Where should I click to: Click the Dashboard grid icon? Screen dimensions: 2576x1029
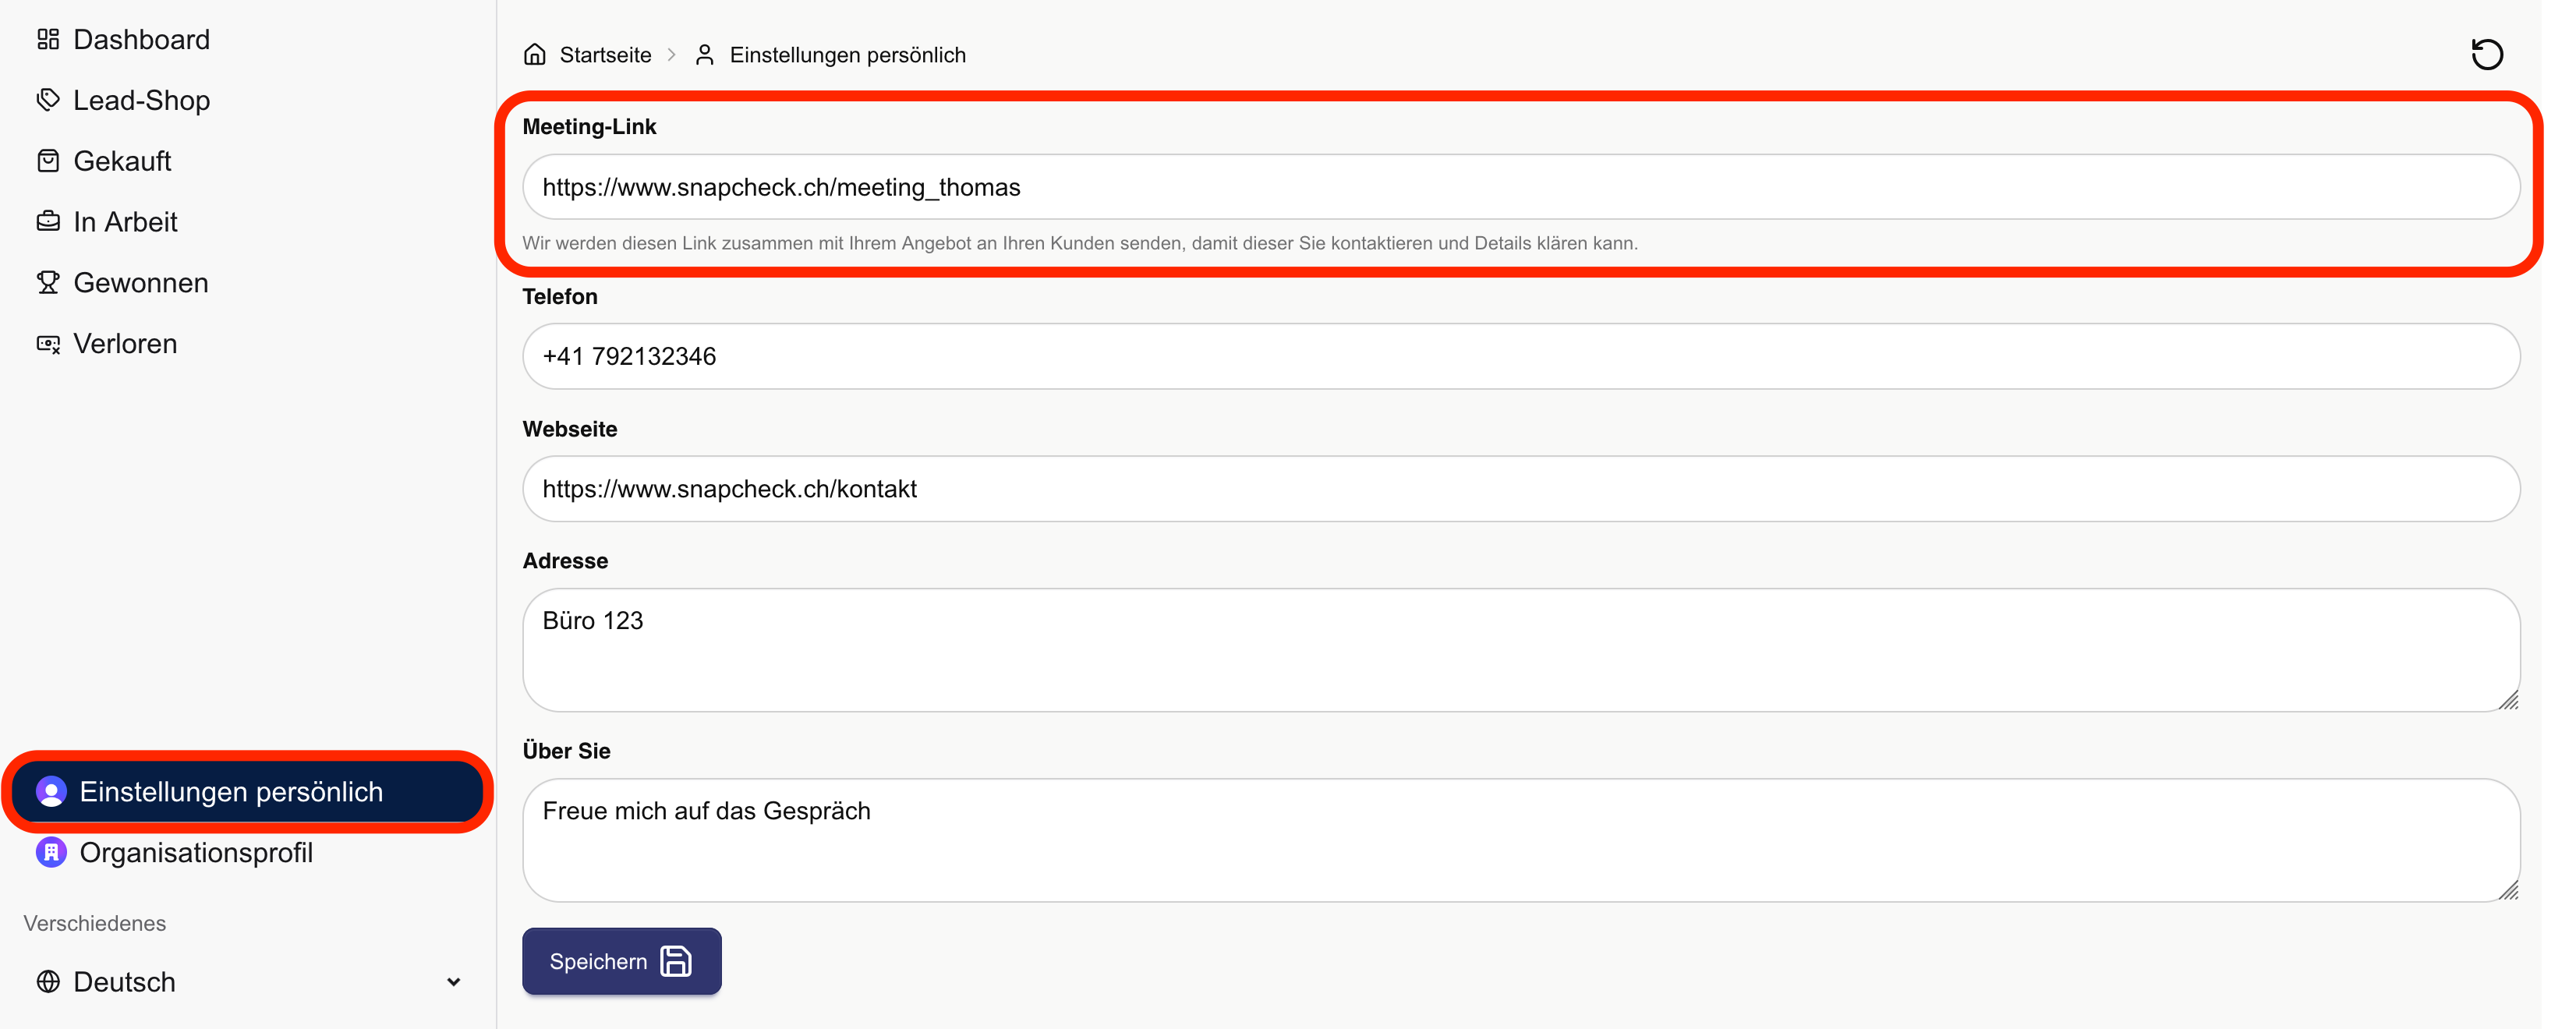click(x=48, y=40)
